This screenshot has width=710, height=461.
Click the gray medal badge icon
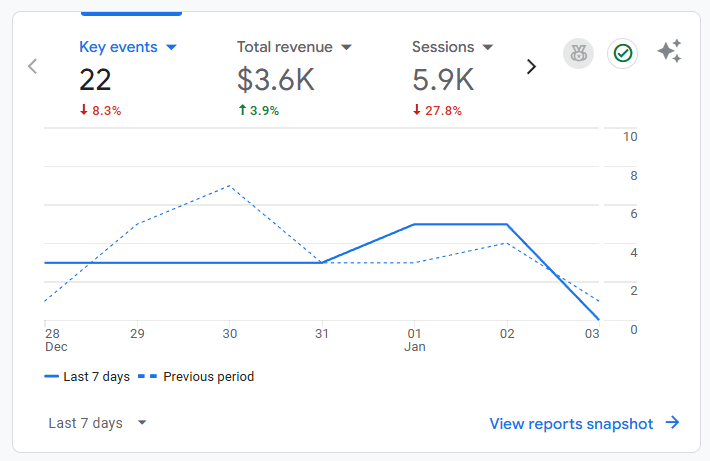(577, 53)
